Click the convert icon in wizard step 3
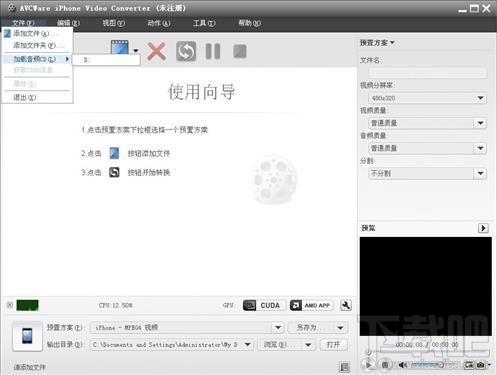This screenshot has width=497, height=375. coord(114,172)
